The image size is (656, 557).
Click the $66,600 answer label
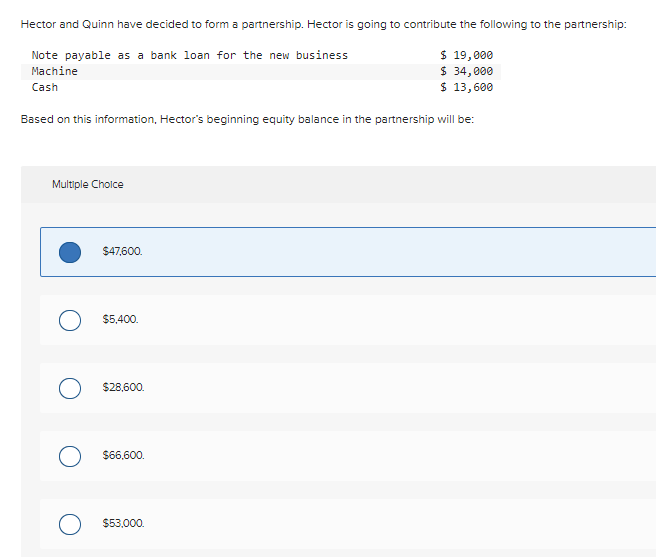(123, 455)
